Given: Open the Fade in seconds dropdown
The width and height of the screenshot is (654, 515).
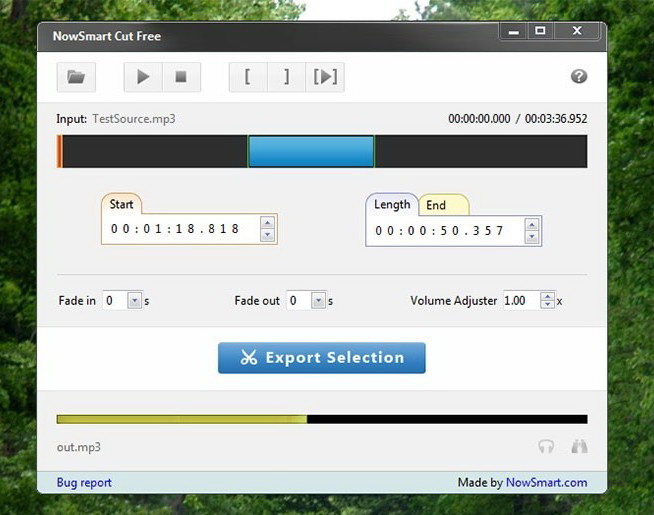Looking at the screenshot, I should [134, 301].
